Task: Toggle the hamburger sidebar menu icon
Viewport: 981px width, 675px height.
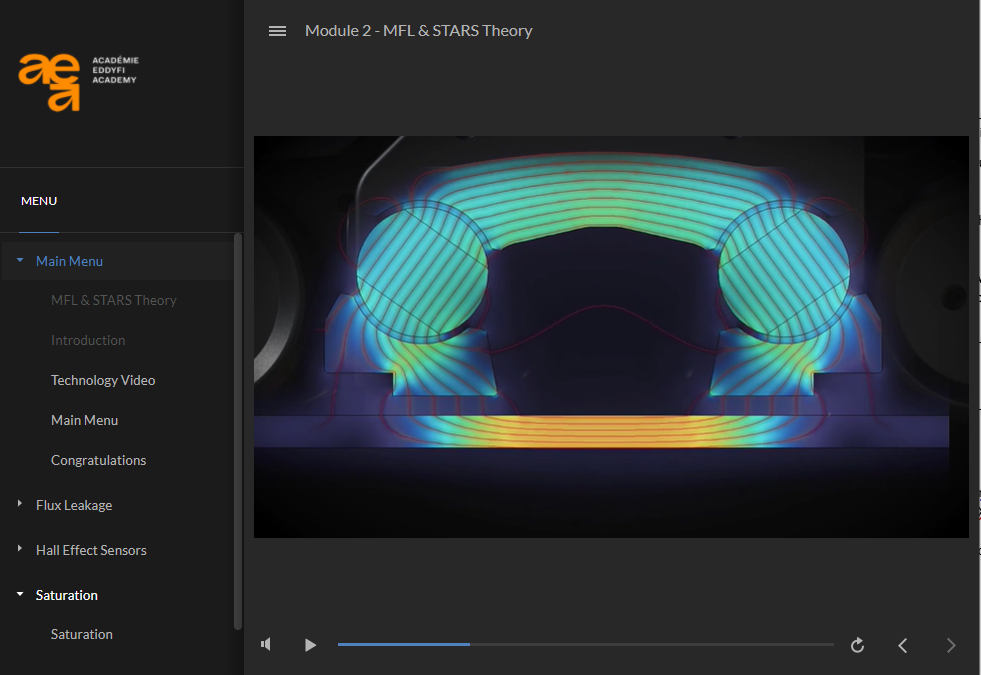Action: (x=277, y=31)
